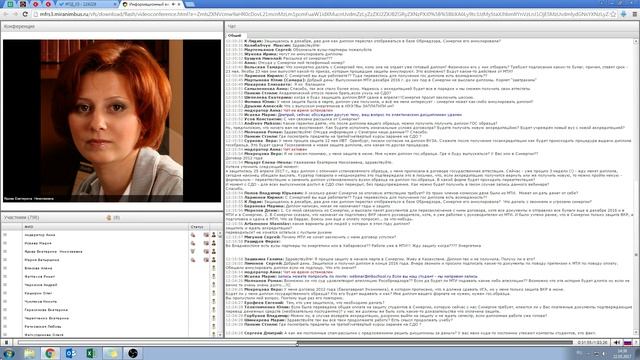Click the volume speaker icon in player bar
Screen dimensions: 640x360
click(617, 342)
